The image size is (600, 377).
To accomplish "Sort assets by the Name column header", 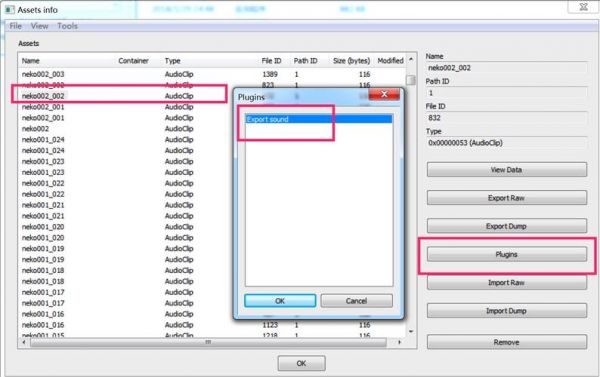I will [x=31, y=61].
